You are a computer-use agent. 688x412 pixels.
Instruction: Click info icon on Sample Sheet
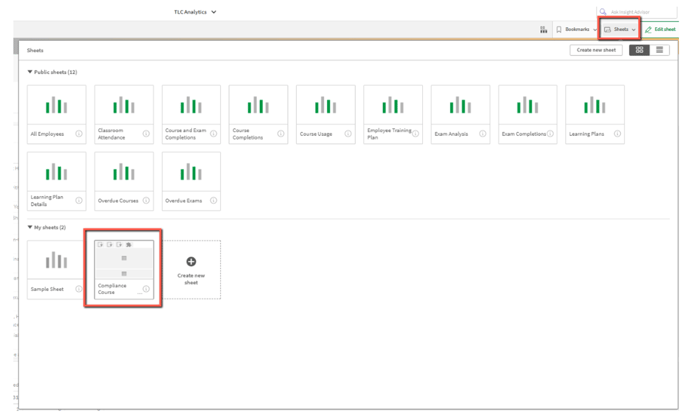click(x=78, y=289)
